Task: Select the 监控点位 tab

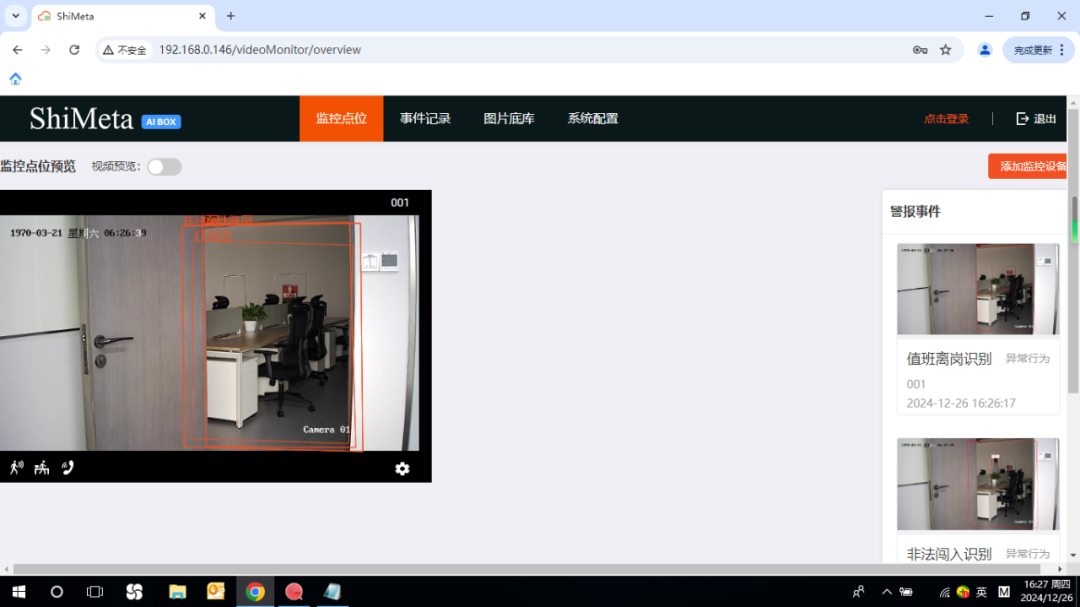Action: click(x=341, y=119)
